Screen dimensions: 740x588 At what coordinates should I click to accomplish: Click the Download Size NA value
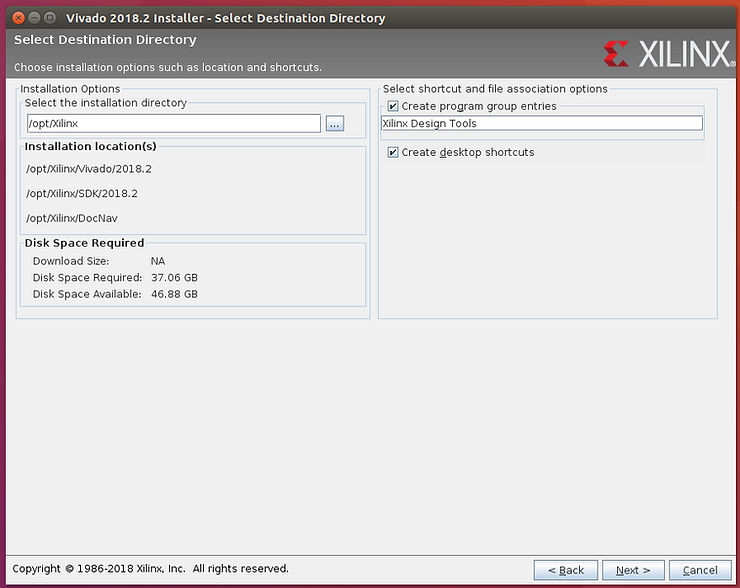coord(158,261)
